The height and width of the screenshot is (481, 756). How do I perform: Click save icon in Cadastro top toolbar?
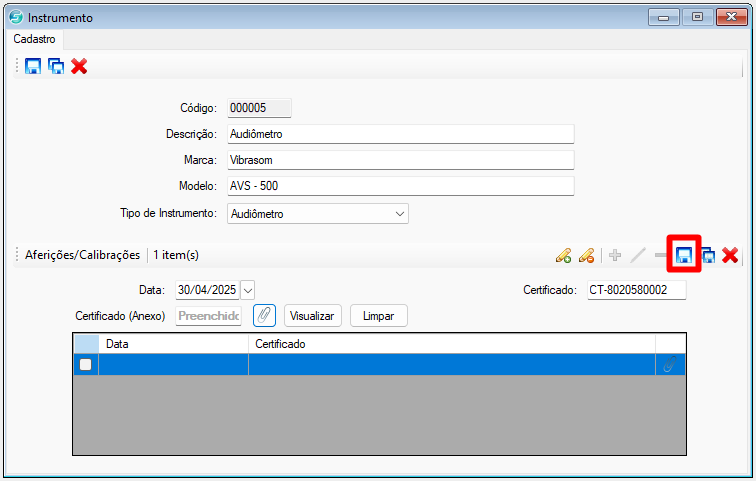(33, 66)
